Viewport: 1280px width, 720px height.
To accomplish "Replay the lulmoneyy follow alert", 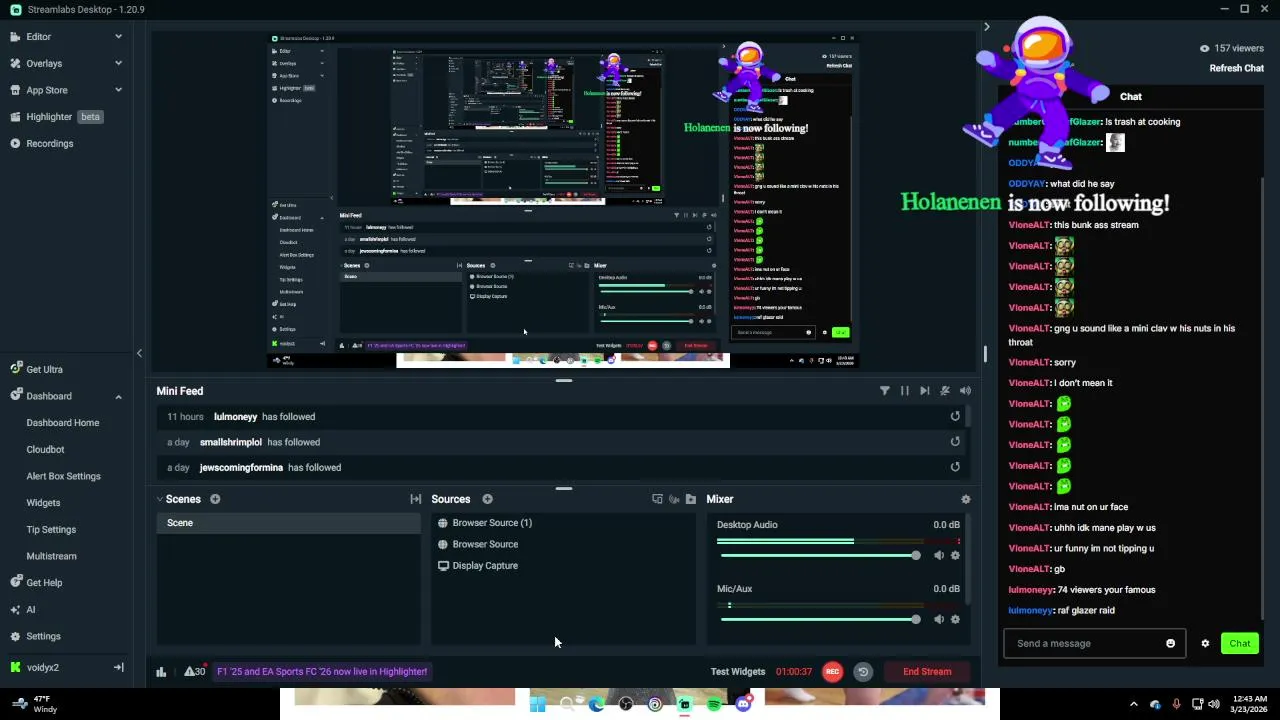I will point(955,416).
